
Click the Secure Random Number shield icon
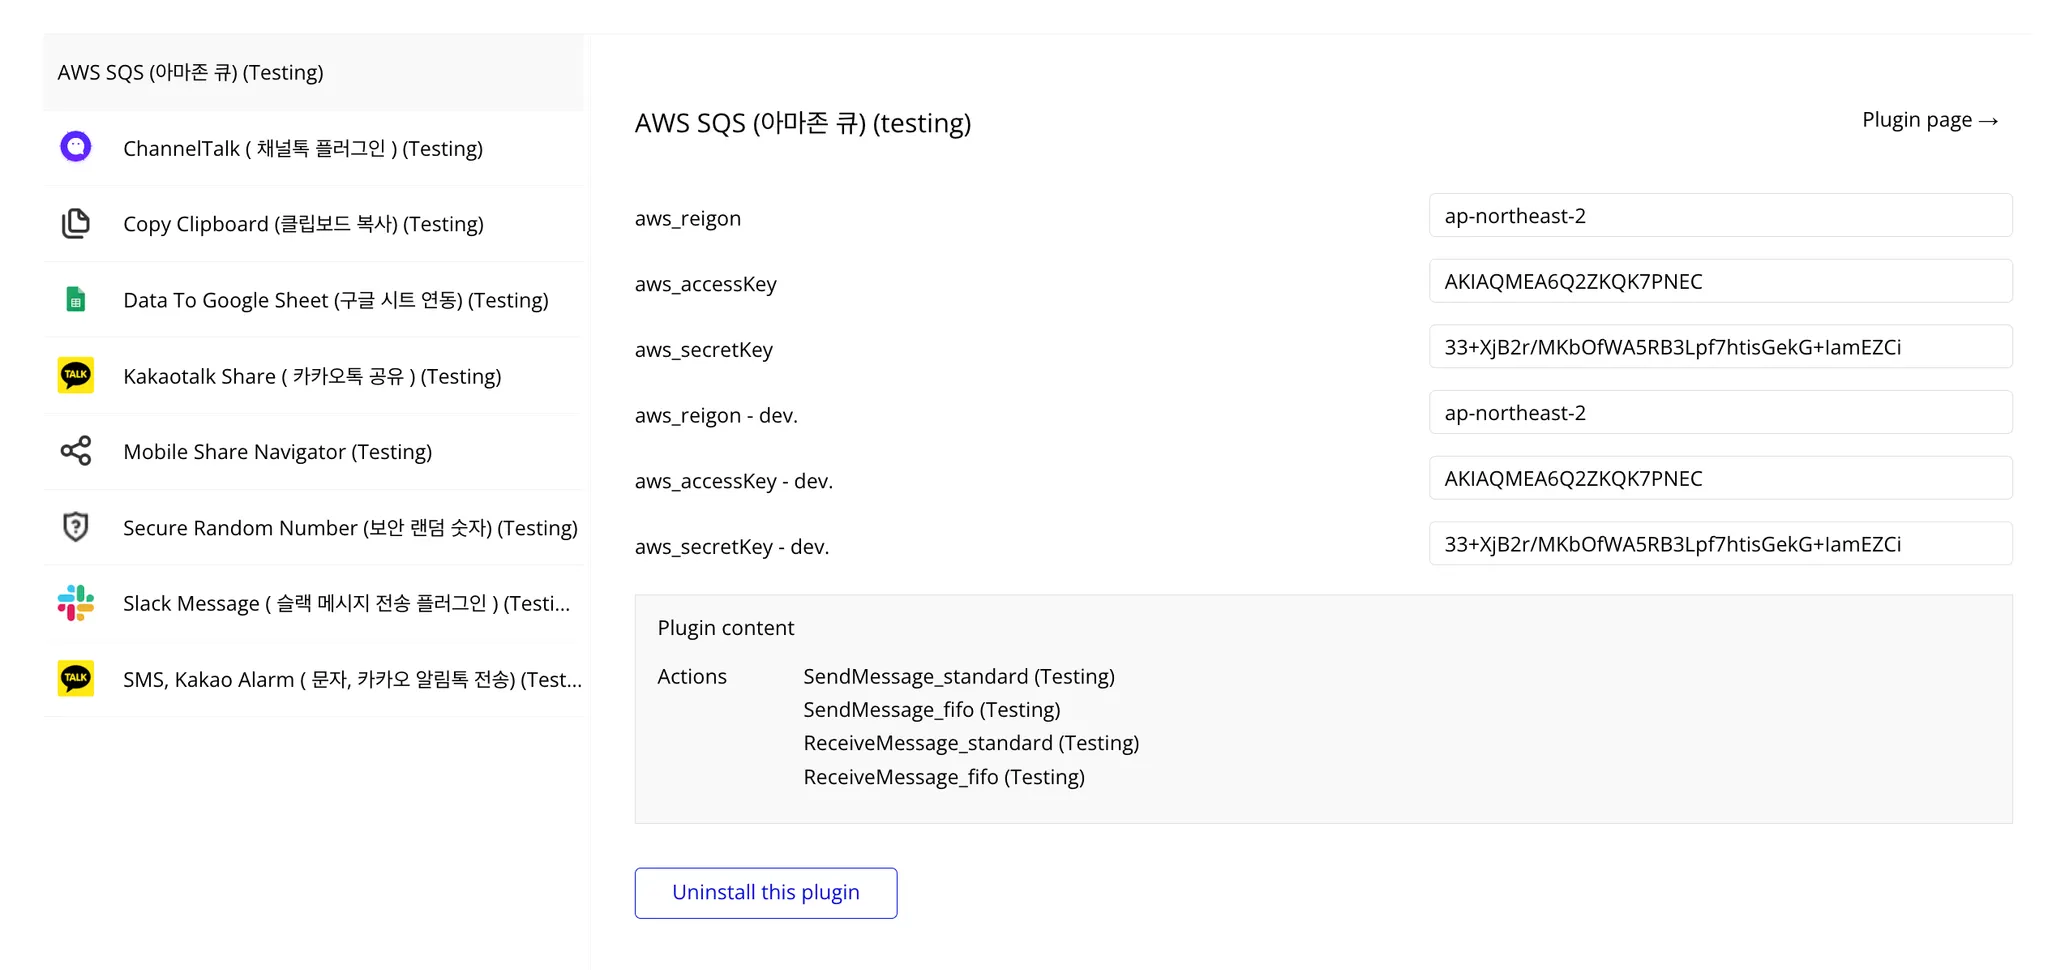coord(76,527)
